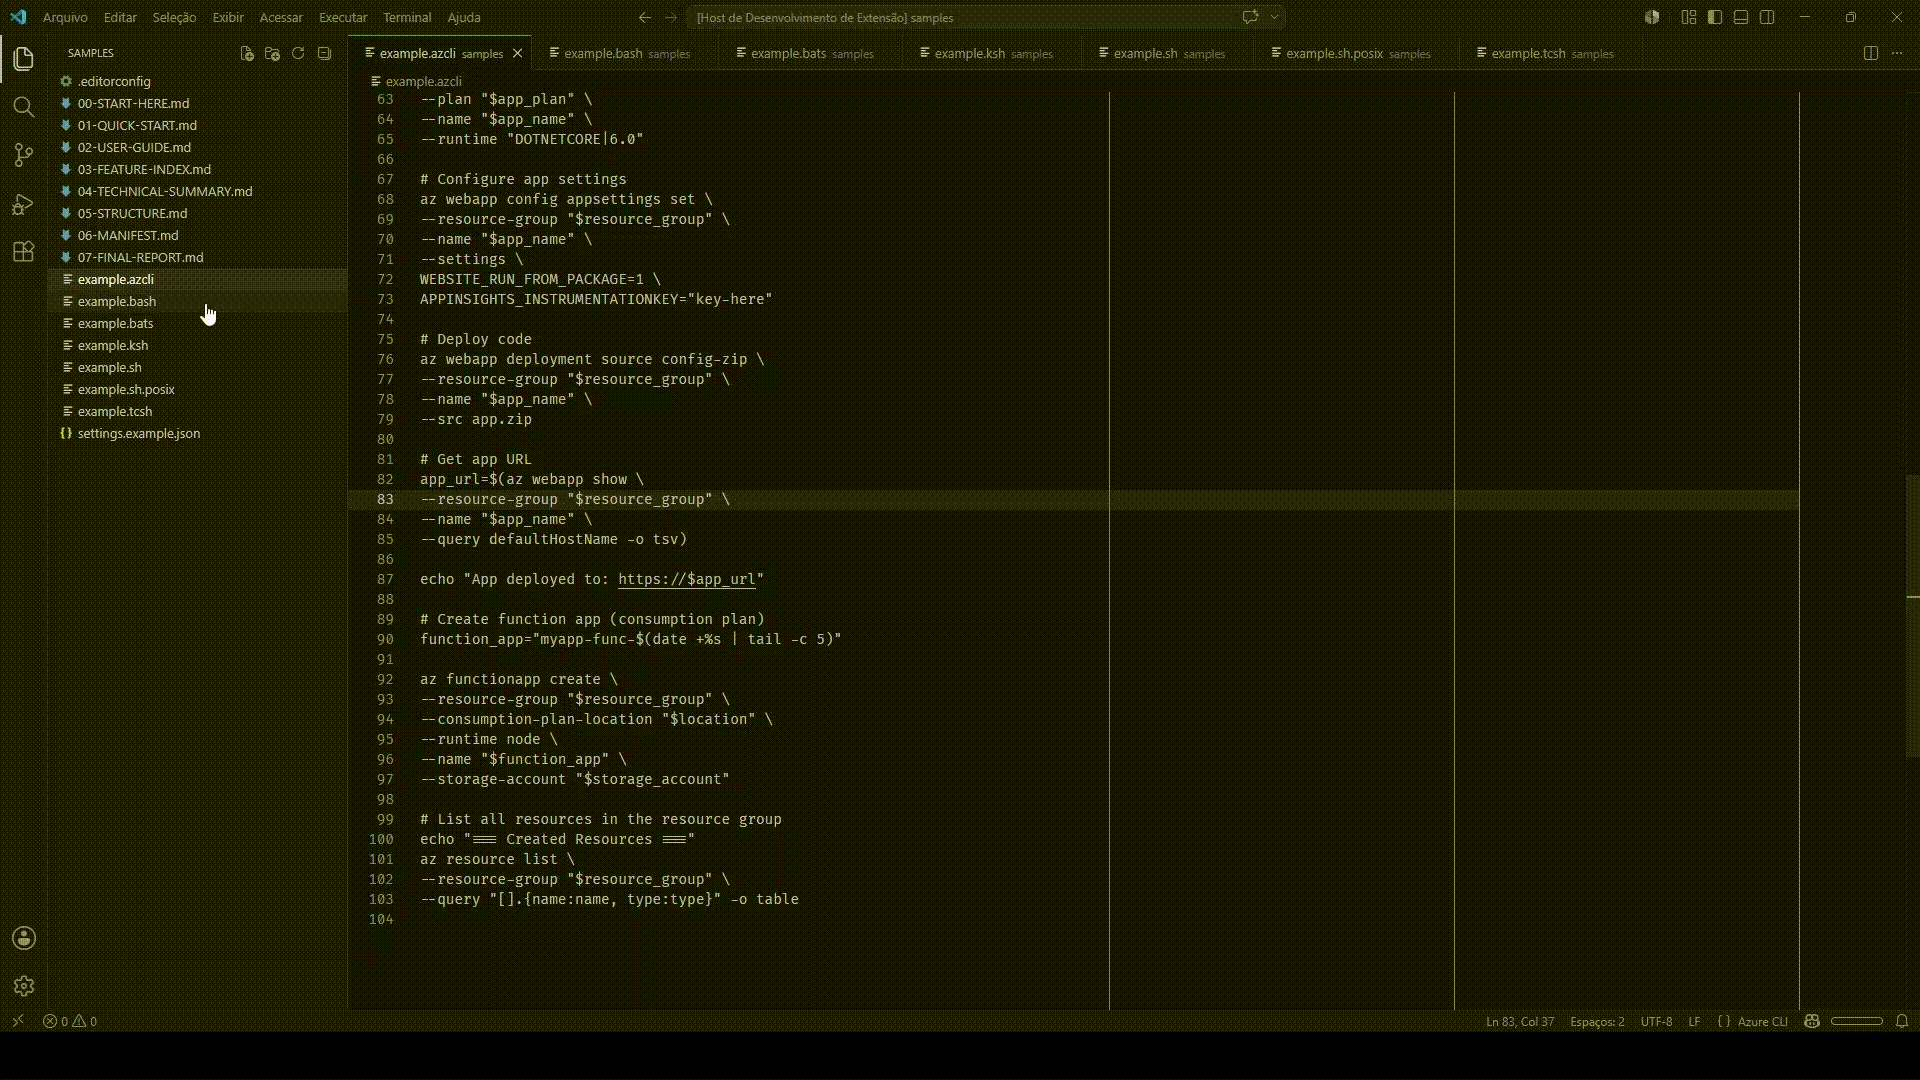
Task: Open 03-FEATURE-INDEX.md file
Action: 198,169
